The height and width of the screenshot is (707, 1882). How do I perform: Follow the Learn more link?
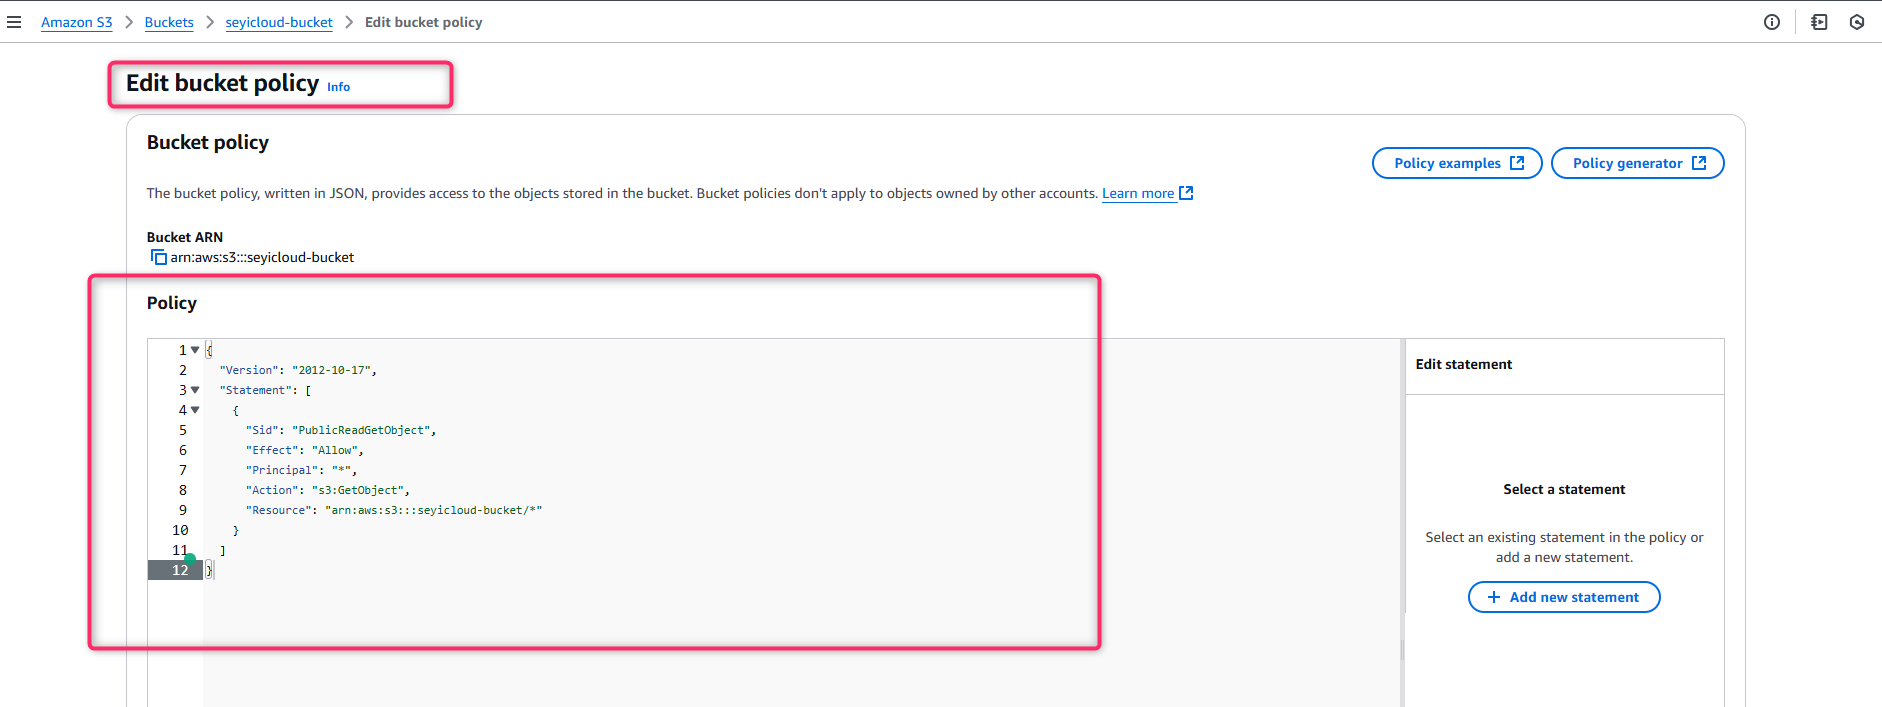(x=1147, y=193)
